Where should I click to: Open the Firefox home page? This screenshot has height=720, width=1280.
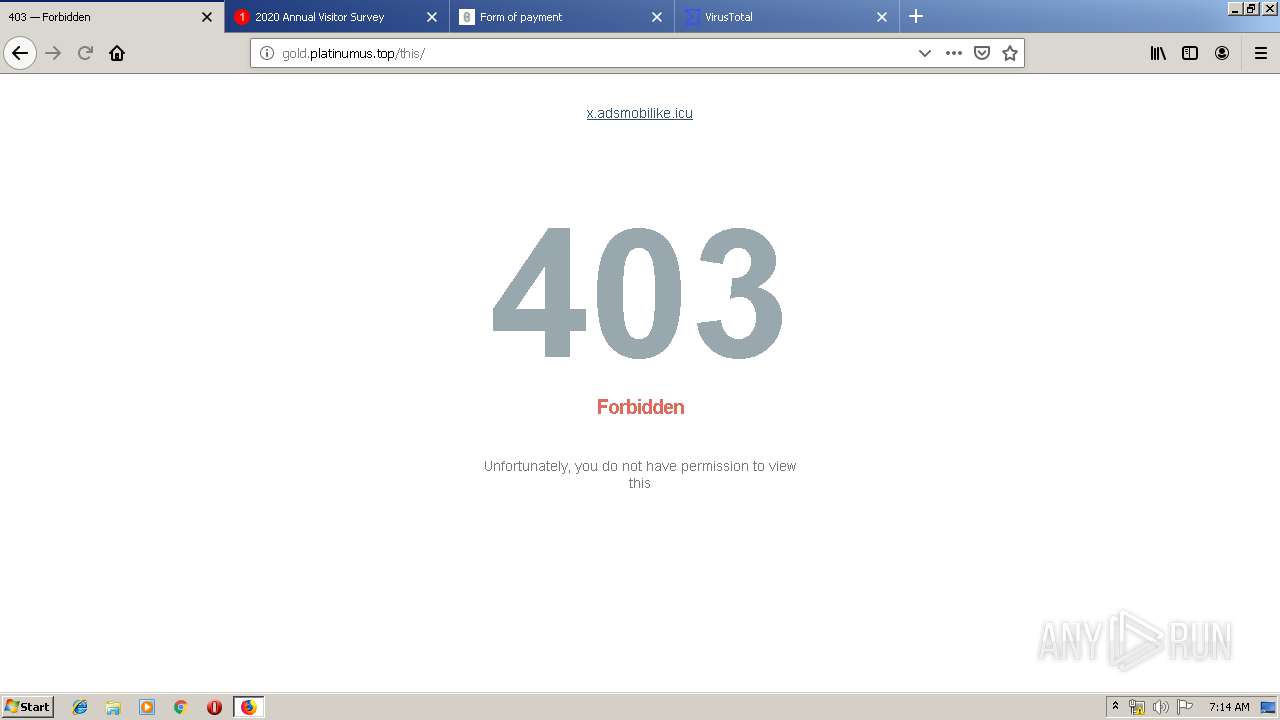(x=117, y=53)
